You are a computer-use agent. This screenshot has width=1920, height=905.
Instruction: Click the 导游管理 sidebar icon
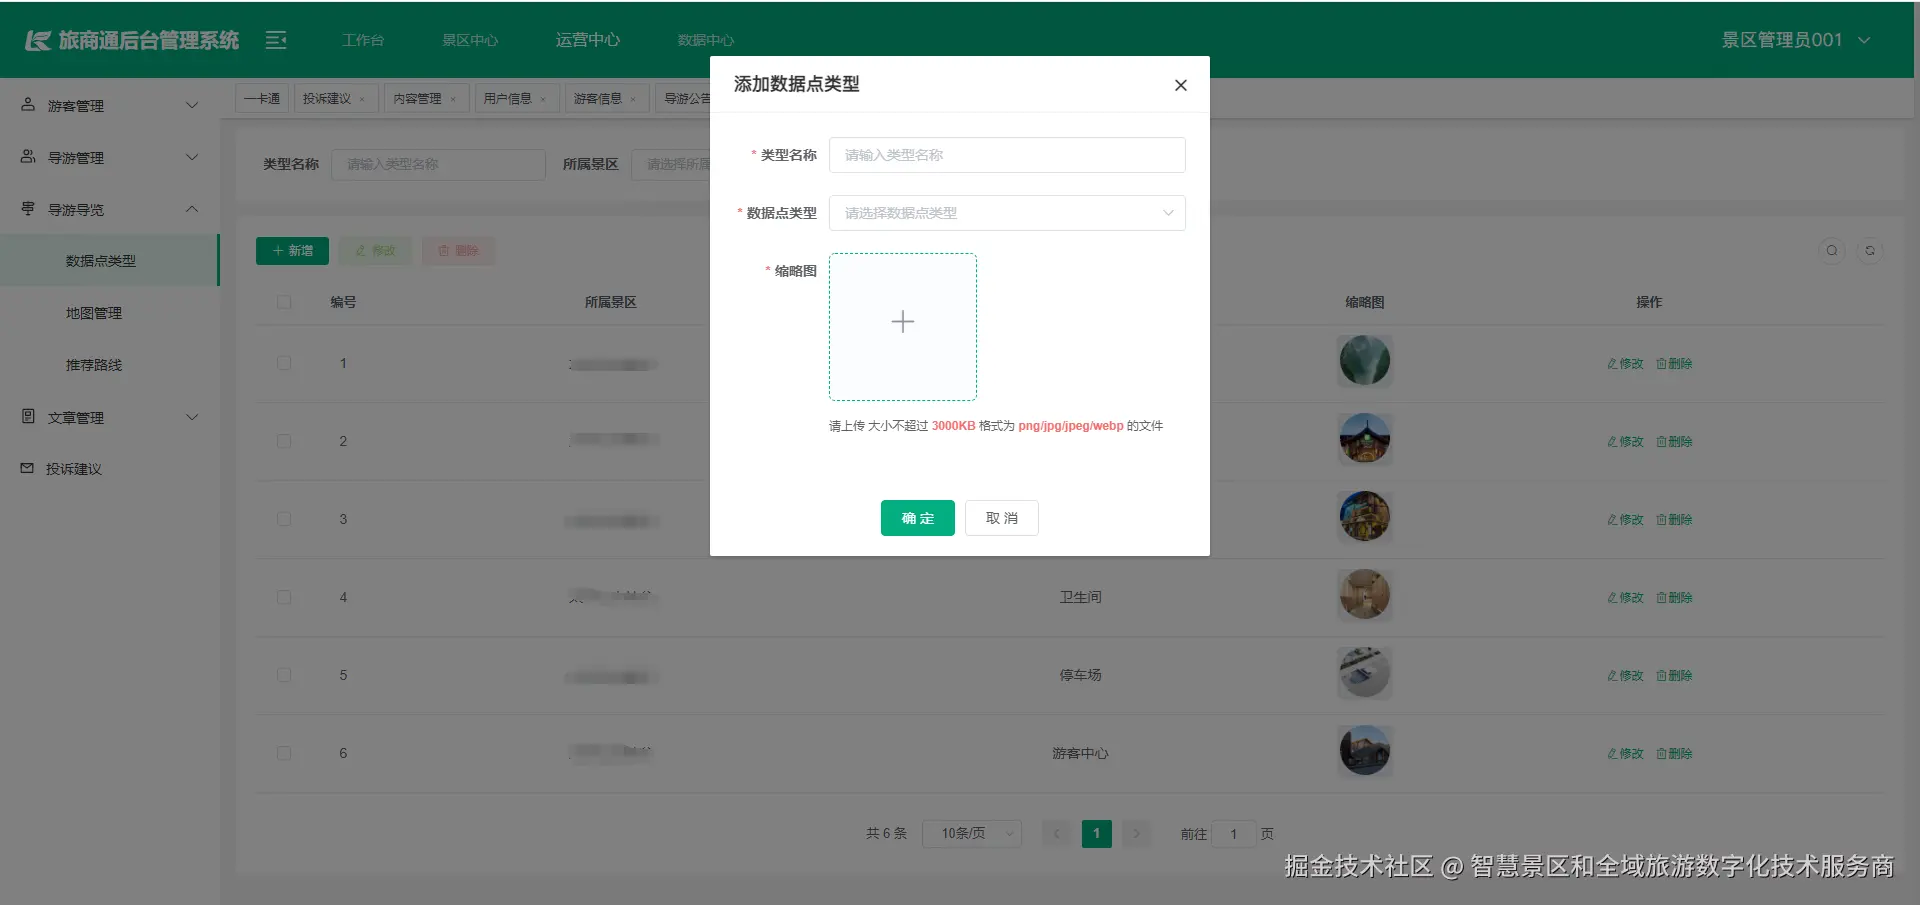tap(27, 157)
